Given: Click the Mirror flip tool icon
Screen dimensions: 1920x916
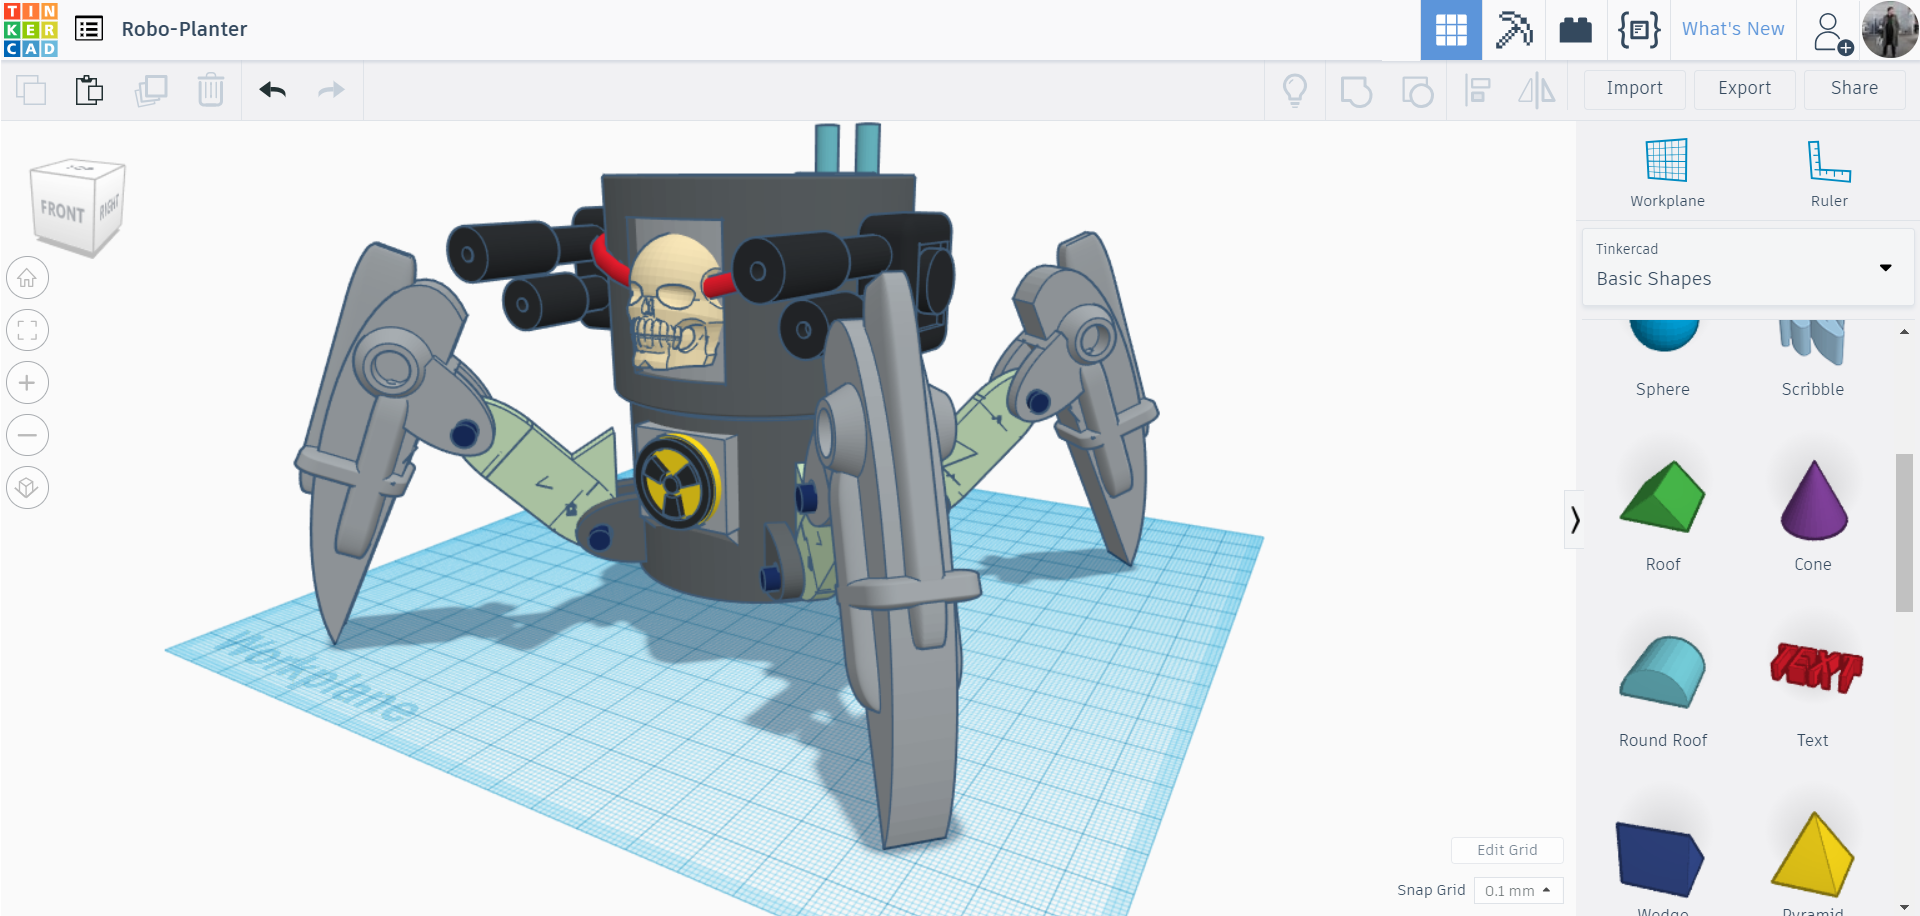Looking at the screenshot, I should (x=1537, y=90).
